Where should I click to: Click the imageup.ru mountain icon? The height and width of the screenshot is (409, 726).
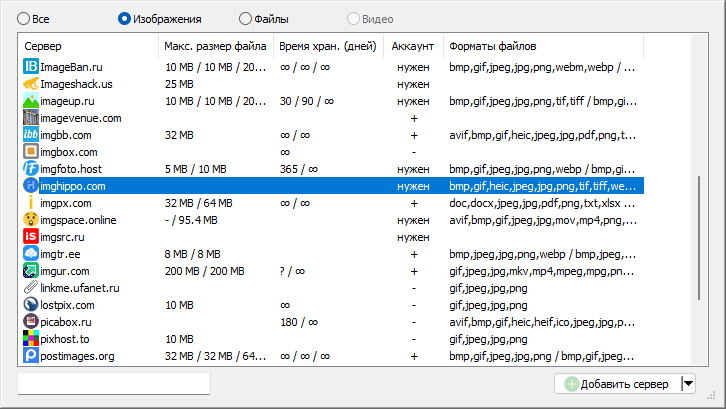click(x=31, y=101)
